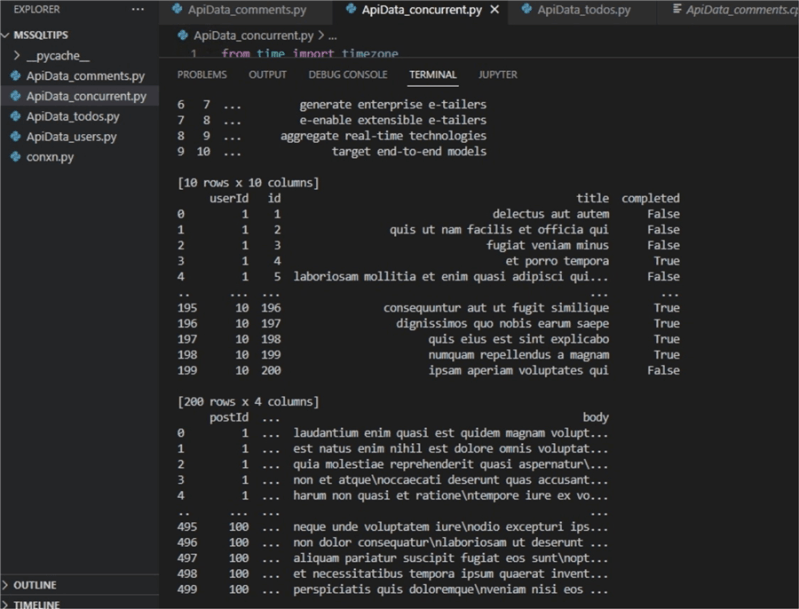Image resolution: width=799 pixels, height=609 pixels.
Task: Click 'aggregate real-time technologies' terminal line
Action: [383, 136]
